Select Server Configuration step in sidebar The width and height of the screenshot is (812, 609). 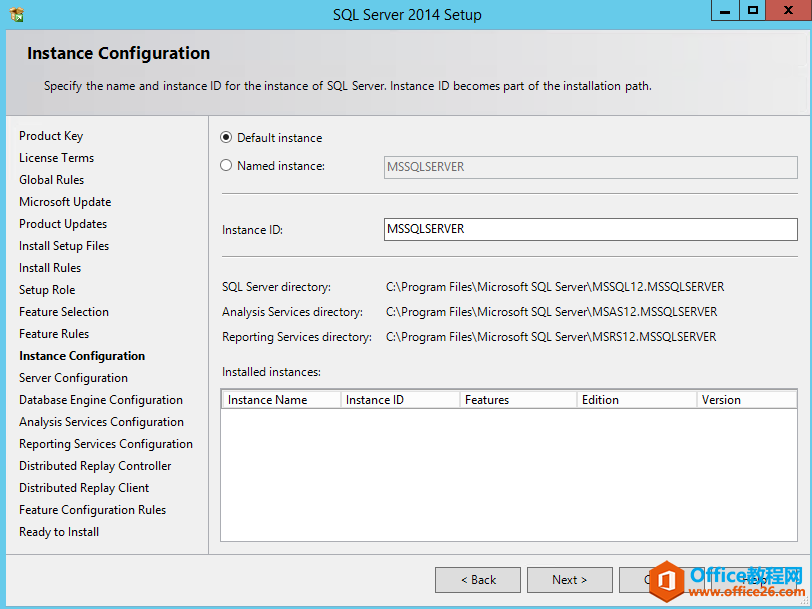[73, 378]
